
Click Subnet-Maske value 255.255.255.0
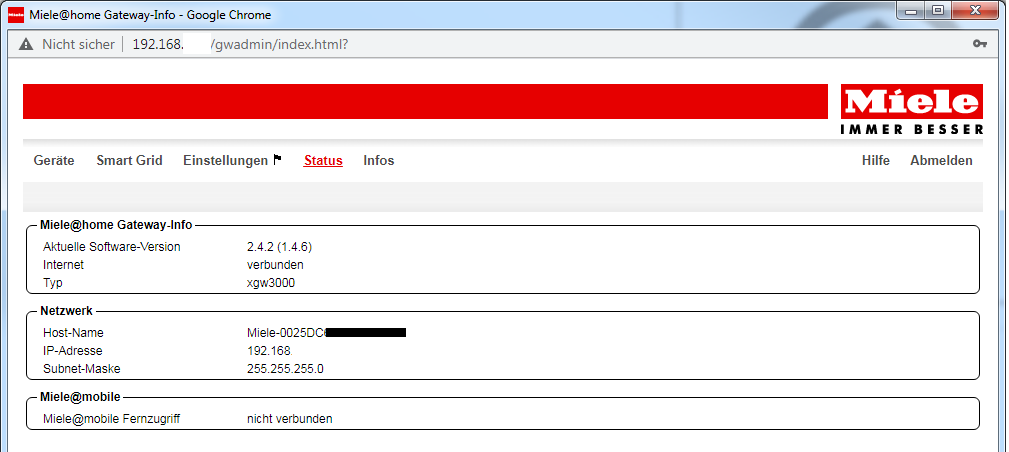tap(285, 369)
